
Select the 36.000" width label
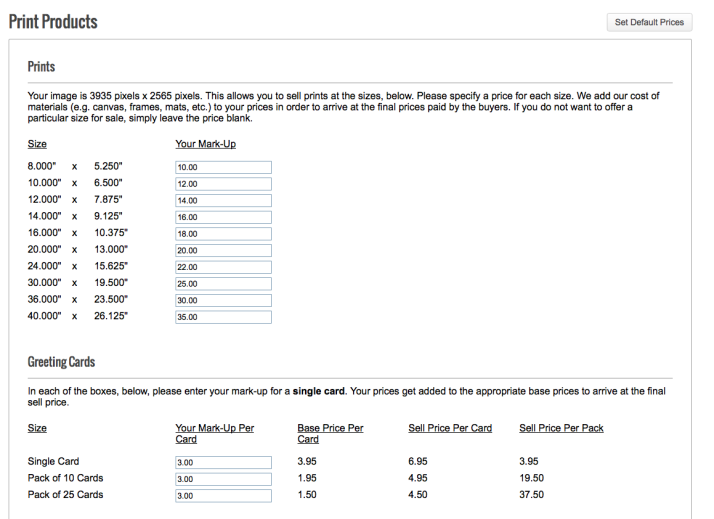44,299
